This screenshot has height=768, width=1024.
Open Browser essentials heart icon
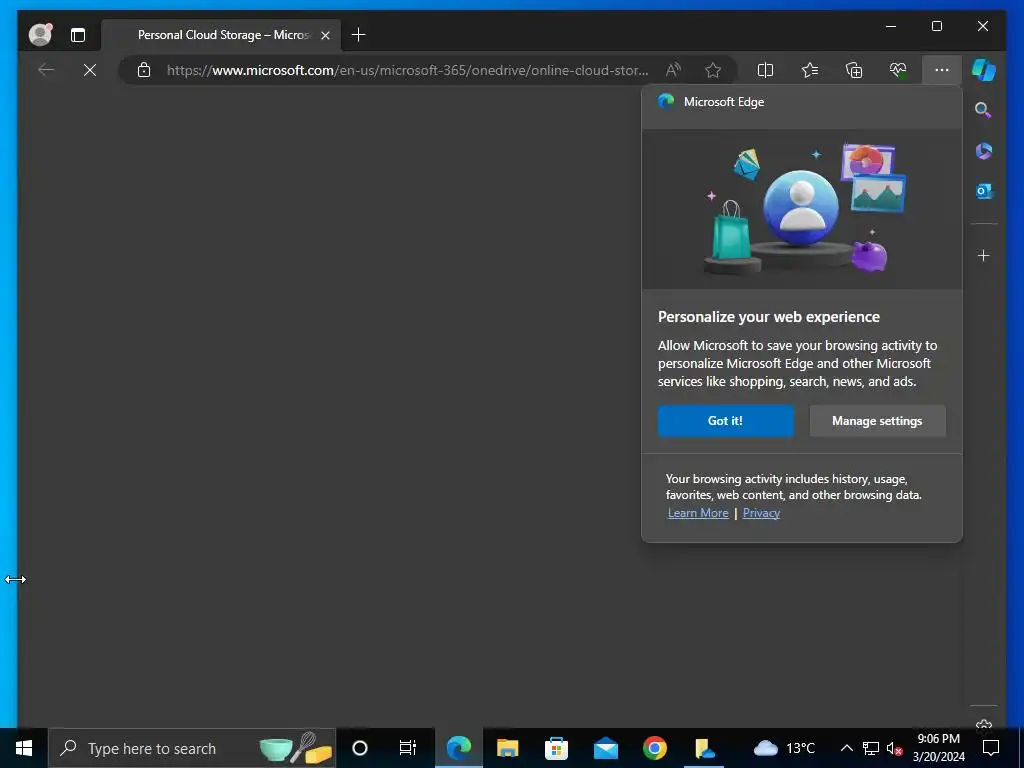click(898, 70)
